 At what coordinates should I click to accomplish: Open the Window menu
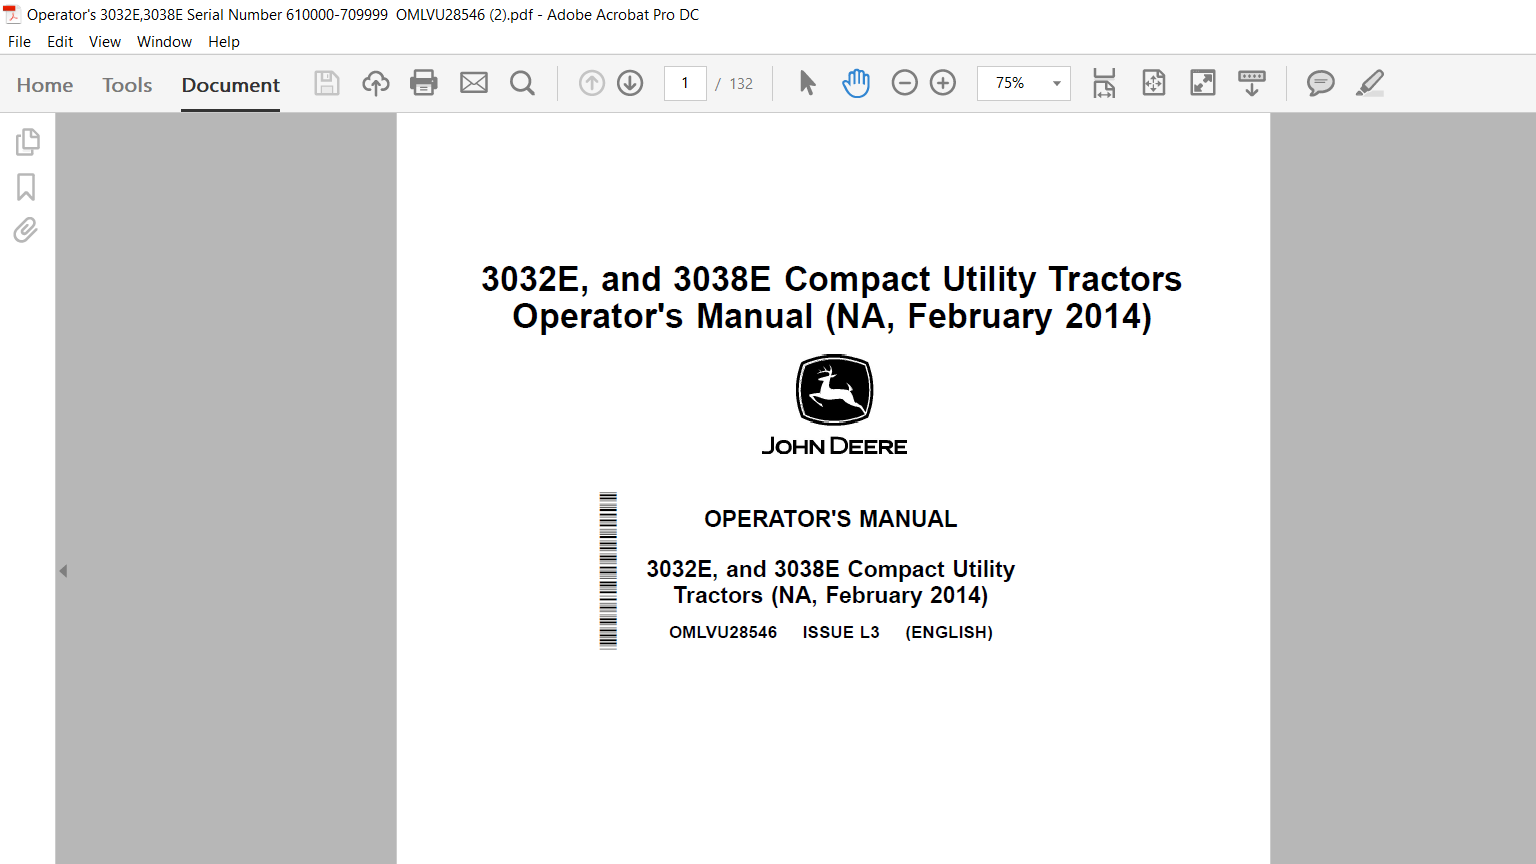point(164,42)
